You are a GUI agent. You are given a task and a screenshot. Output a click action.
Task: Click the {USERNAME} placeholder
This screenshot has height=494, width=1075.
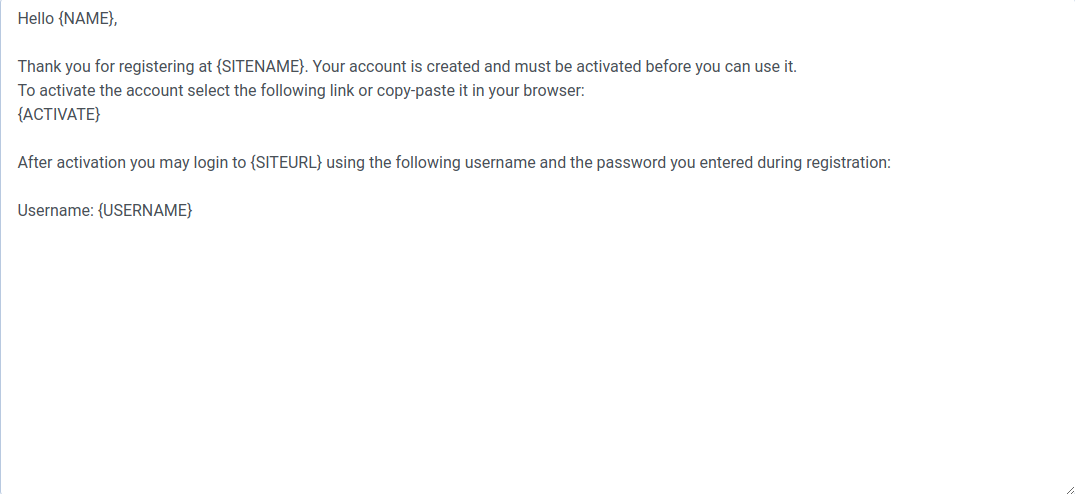[x=145, y=211]
